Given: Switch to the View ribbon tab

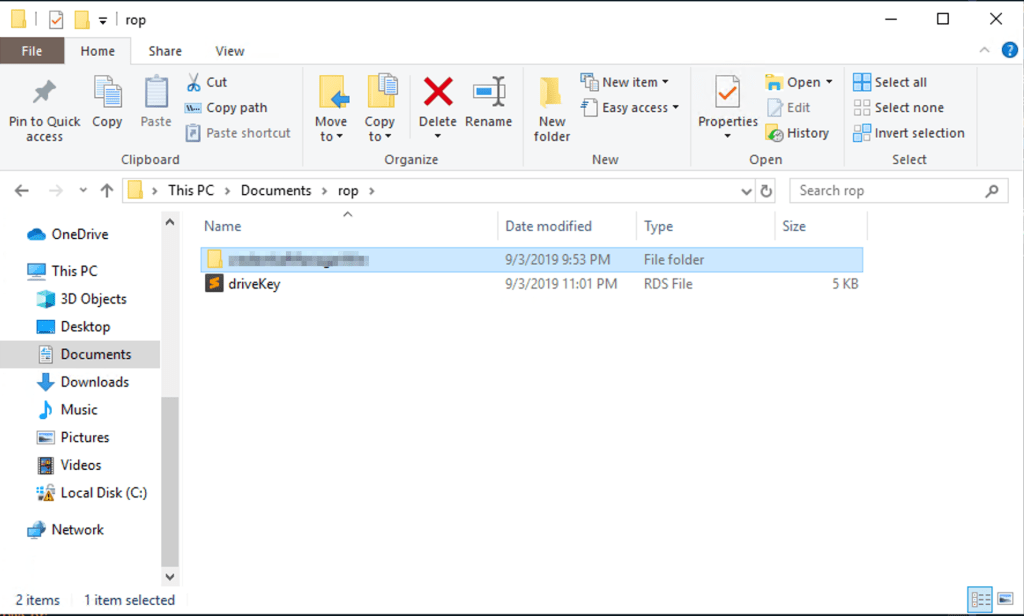Looking at the screenshot, I should [229, 51].
